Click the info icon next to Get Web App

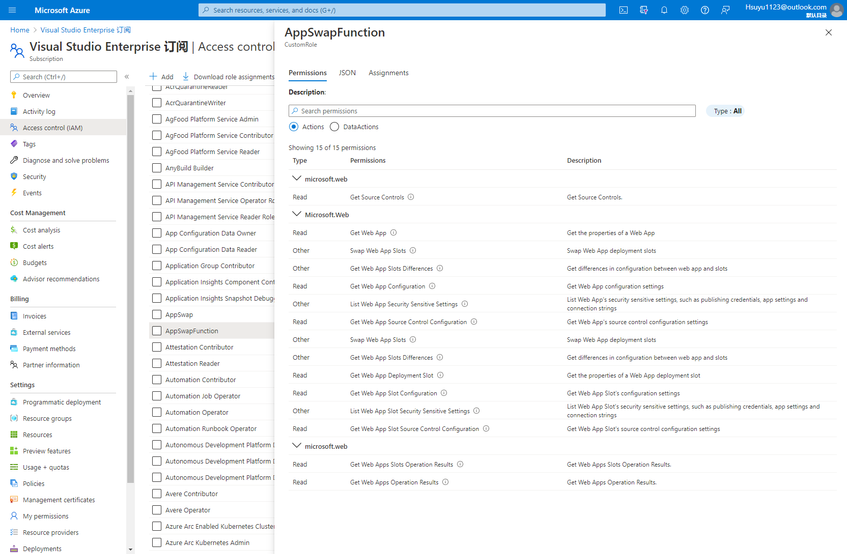(393, 233)
